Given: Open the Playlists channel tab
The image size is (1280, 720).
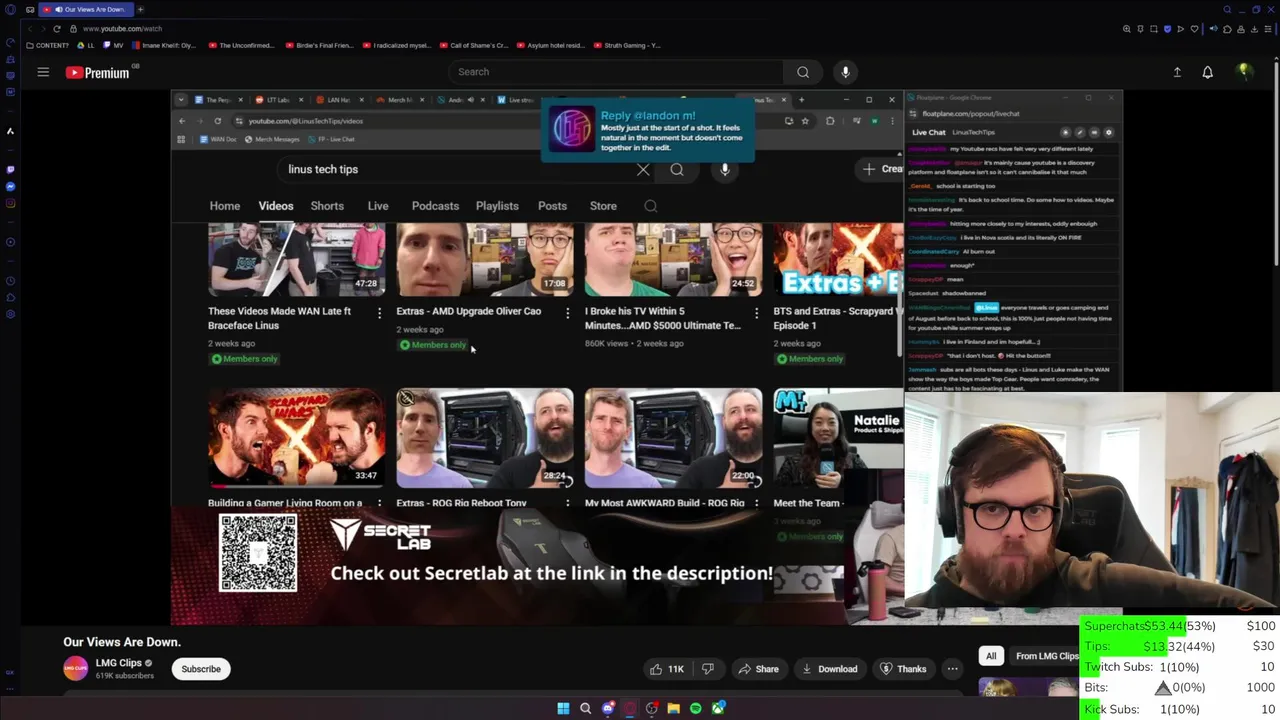Looking at the screenshot, I should click(x=497, y=206).
